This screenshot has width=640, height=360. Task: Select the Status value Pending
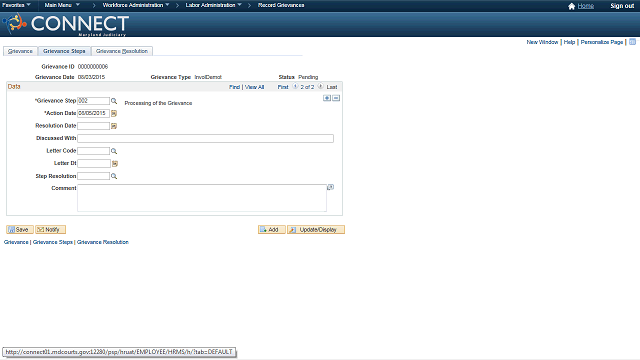(308, 77)
